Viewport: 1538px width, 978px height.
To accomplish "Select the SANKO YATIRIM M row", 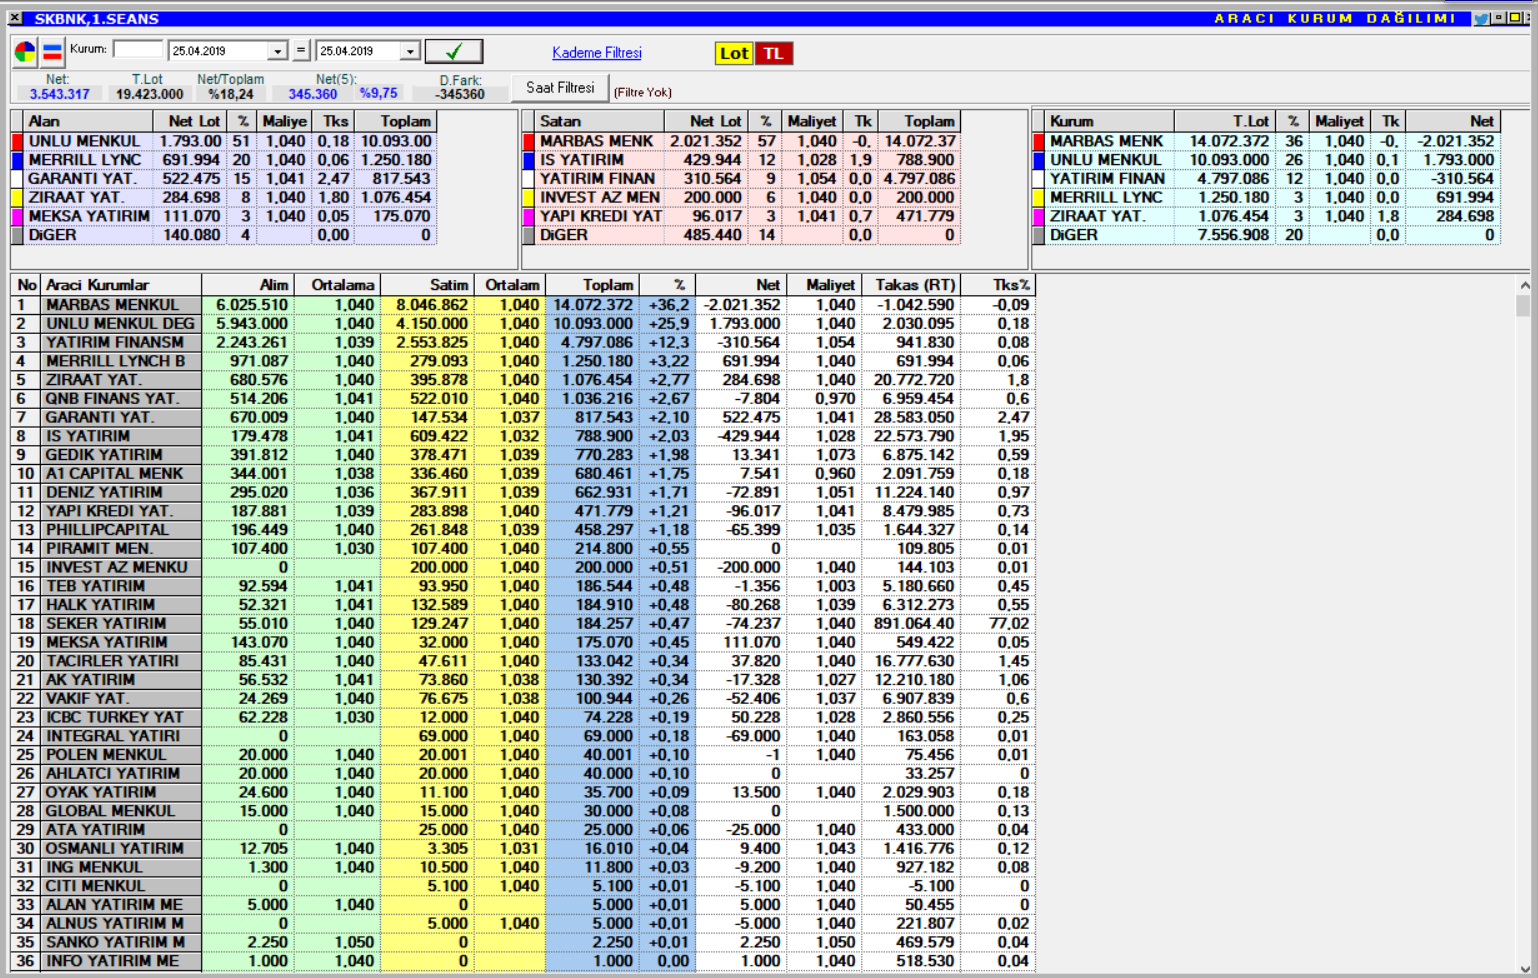I will (x=523, y=942).
